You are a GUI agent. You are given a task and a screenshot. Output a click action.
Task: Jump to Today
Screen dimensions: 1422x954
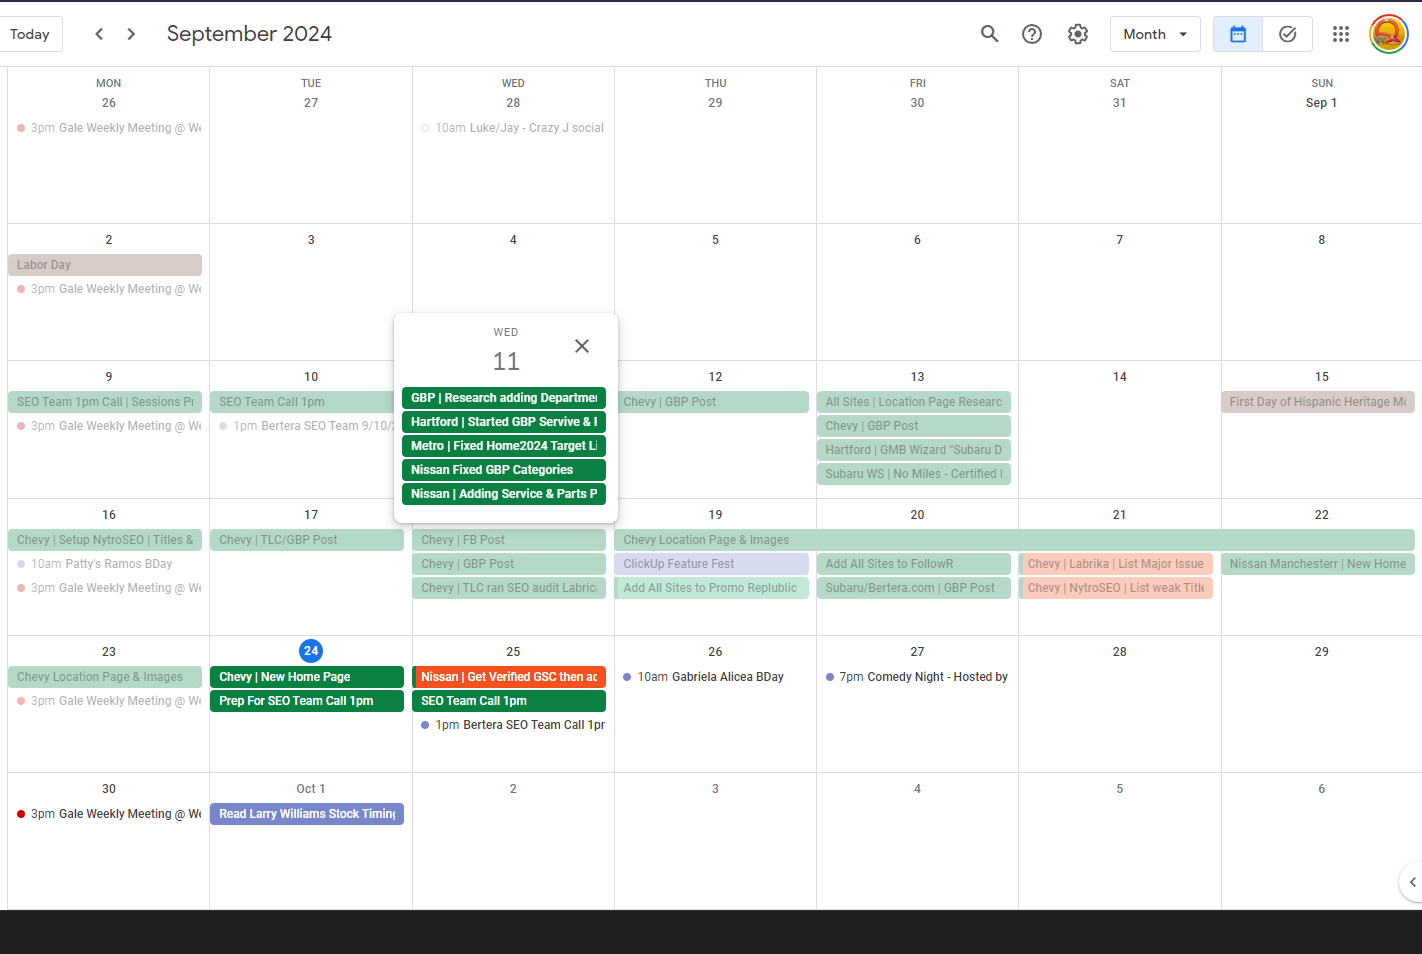click(x=31, y=34)
